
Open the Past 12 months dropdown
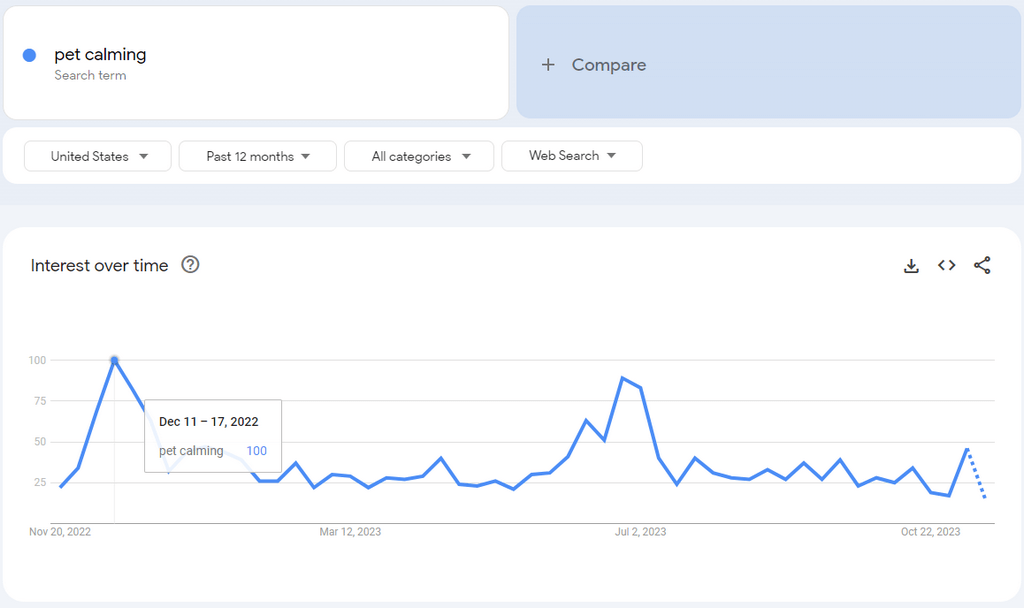tap(257, 156)
